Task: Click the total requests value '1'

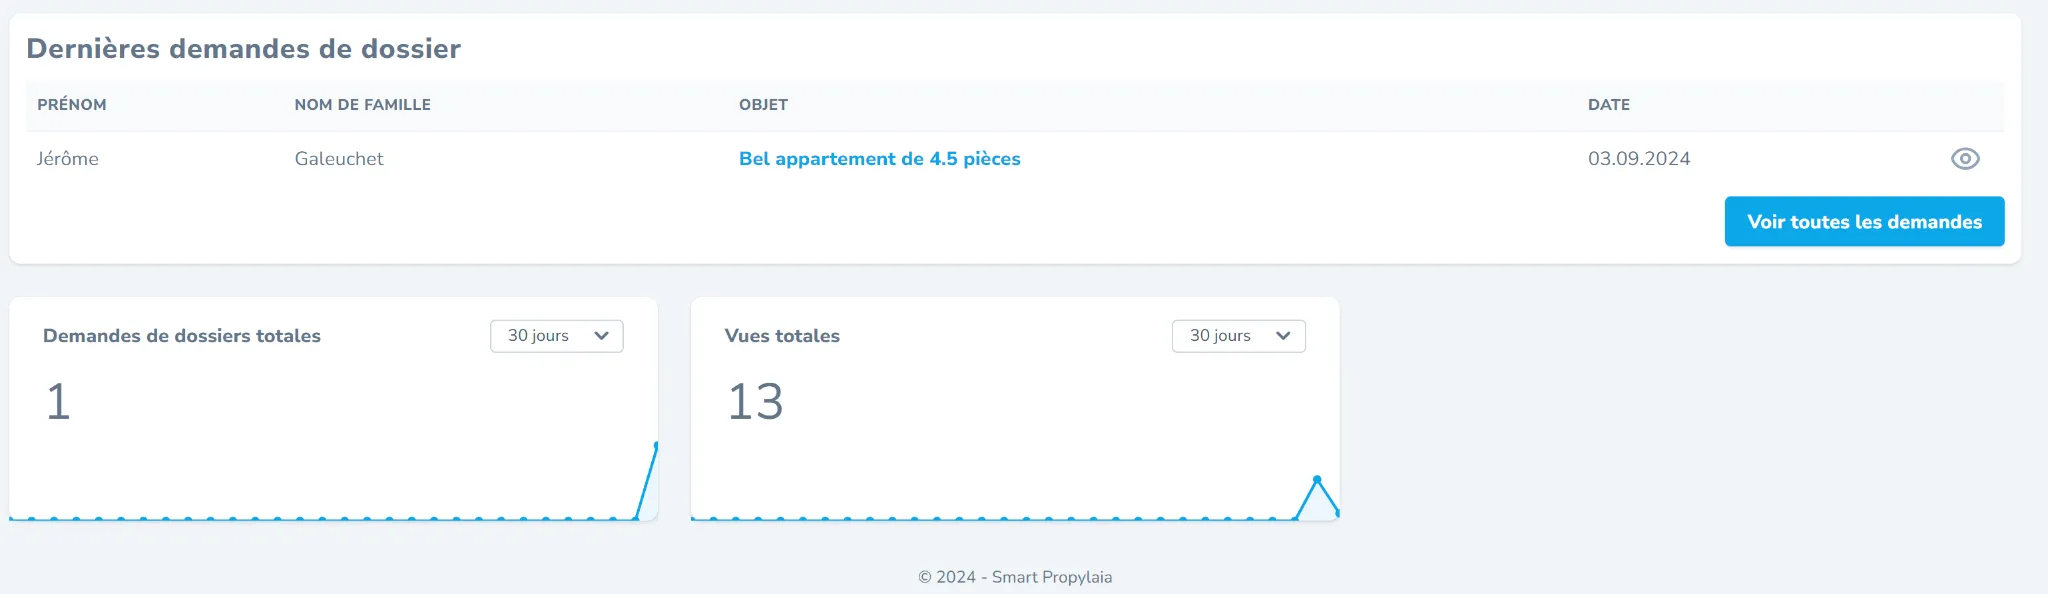Action: (58, 402)
